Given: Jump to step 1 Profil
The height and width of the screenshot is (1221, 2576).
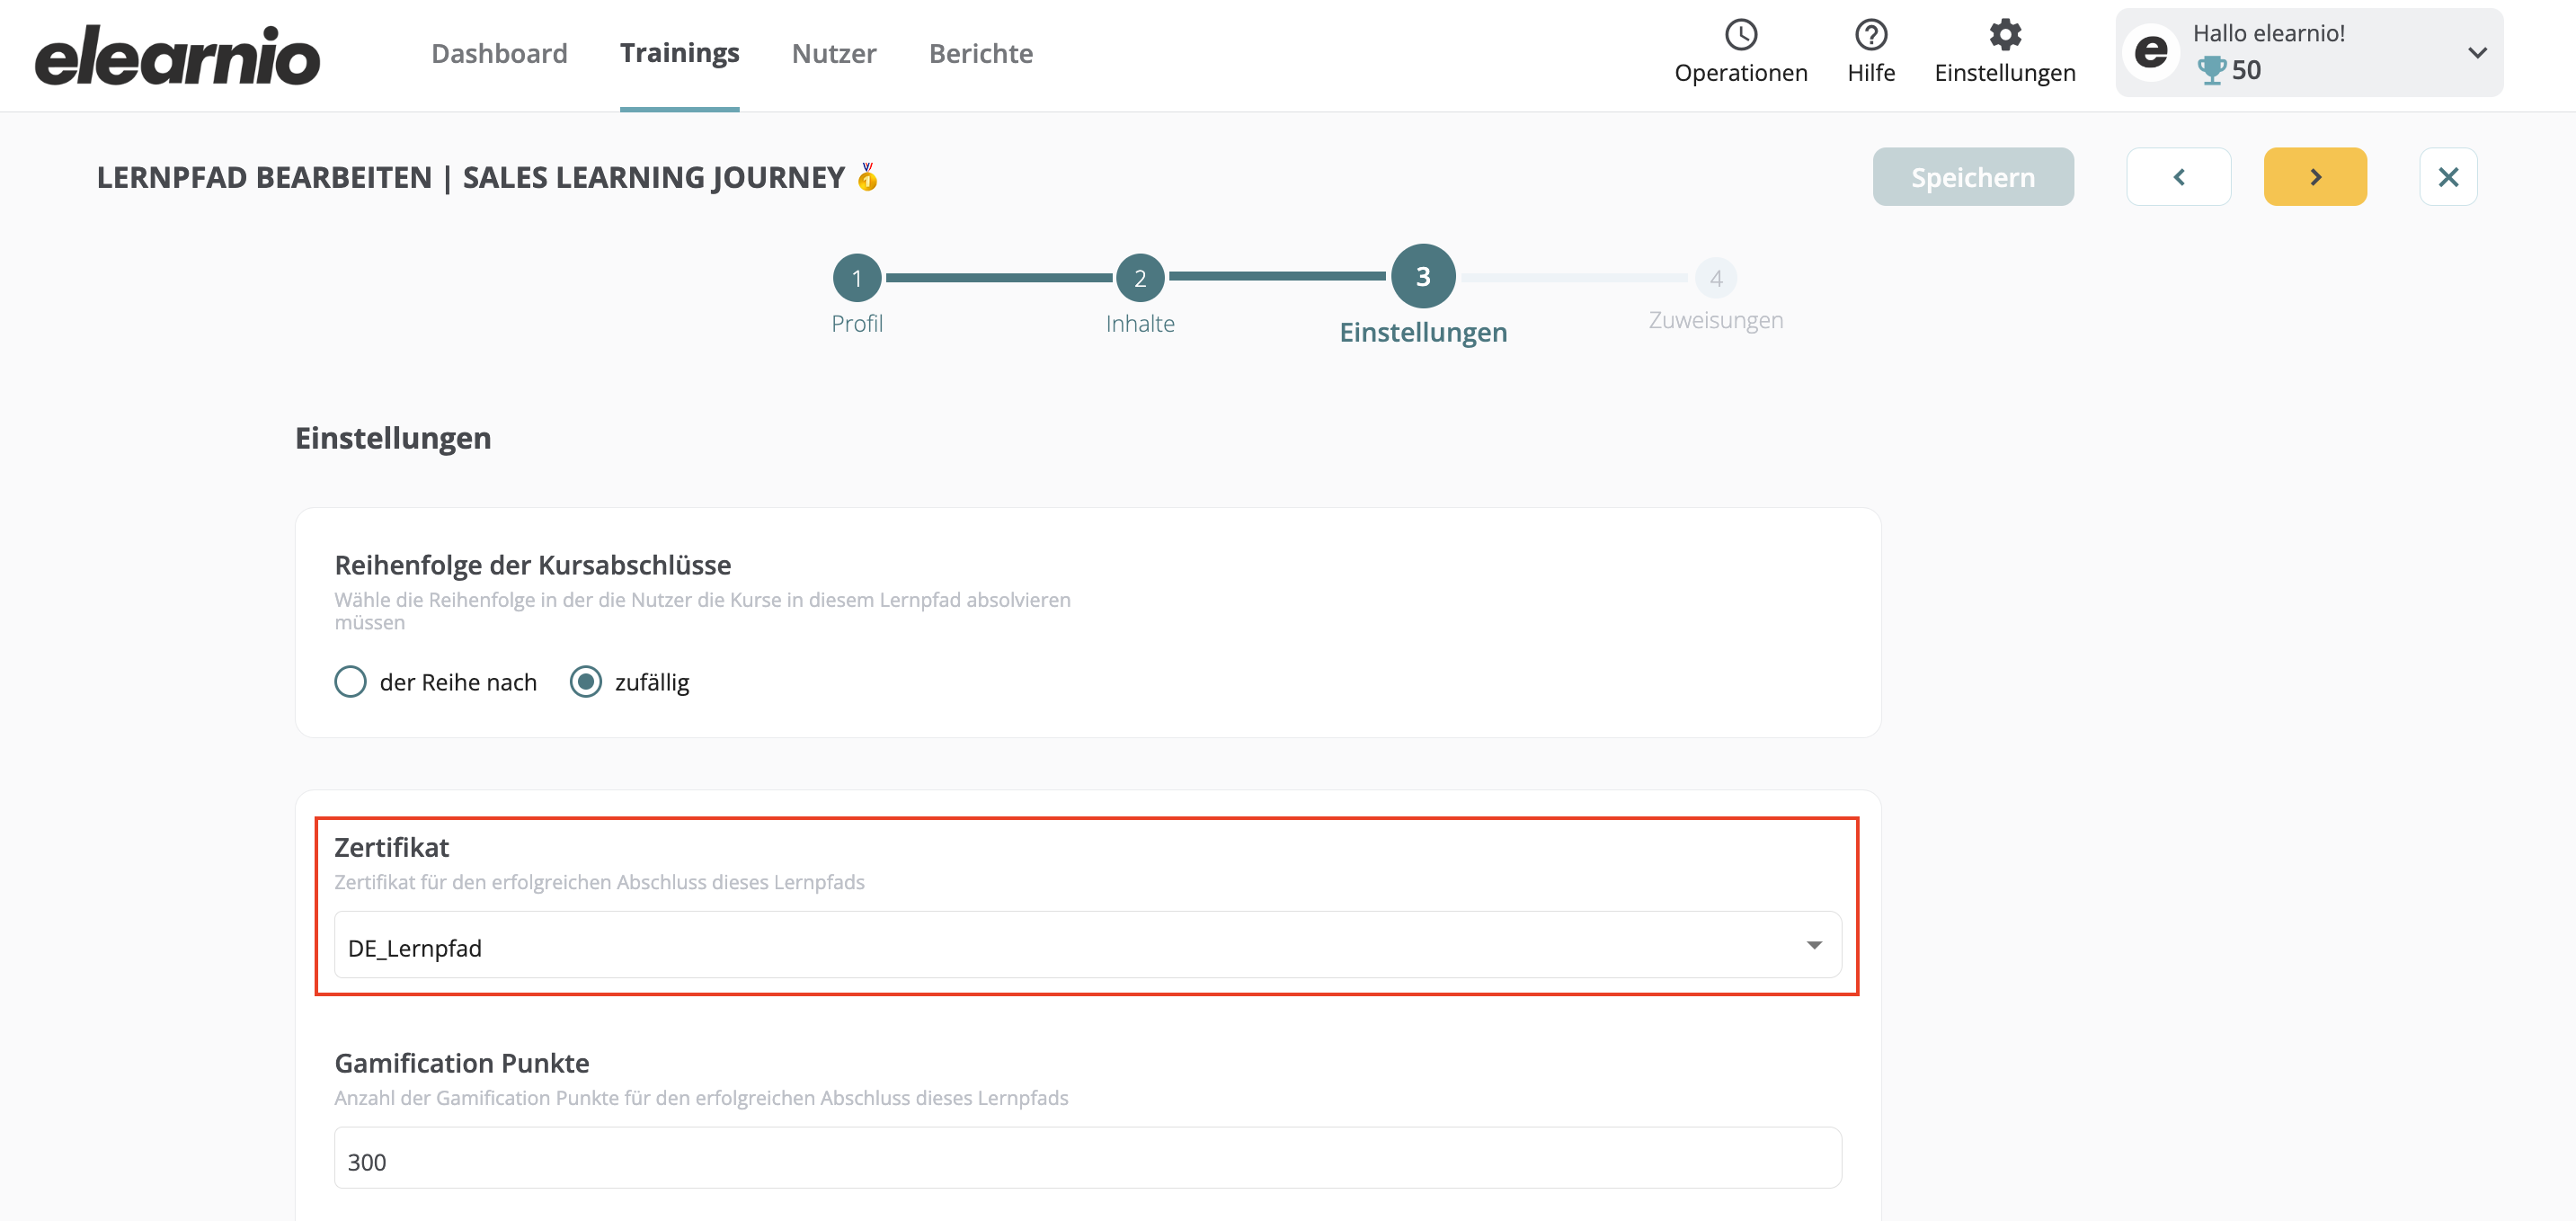Looking at the screenshot, I should [x=856, y=278].
